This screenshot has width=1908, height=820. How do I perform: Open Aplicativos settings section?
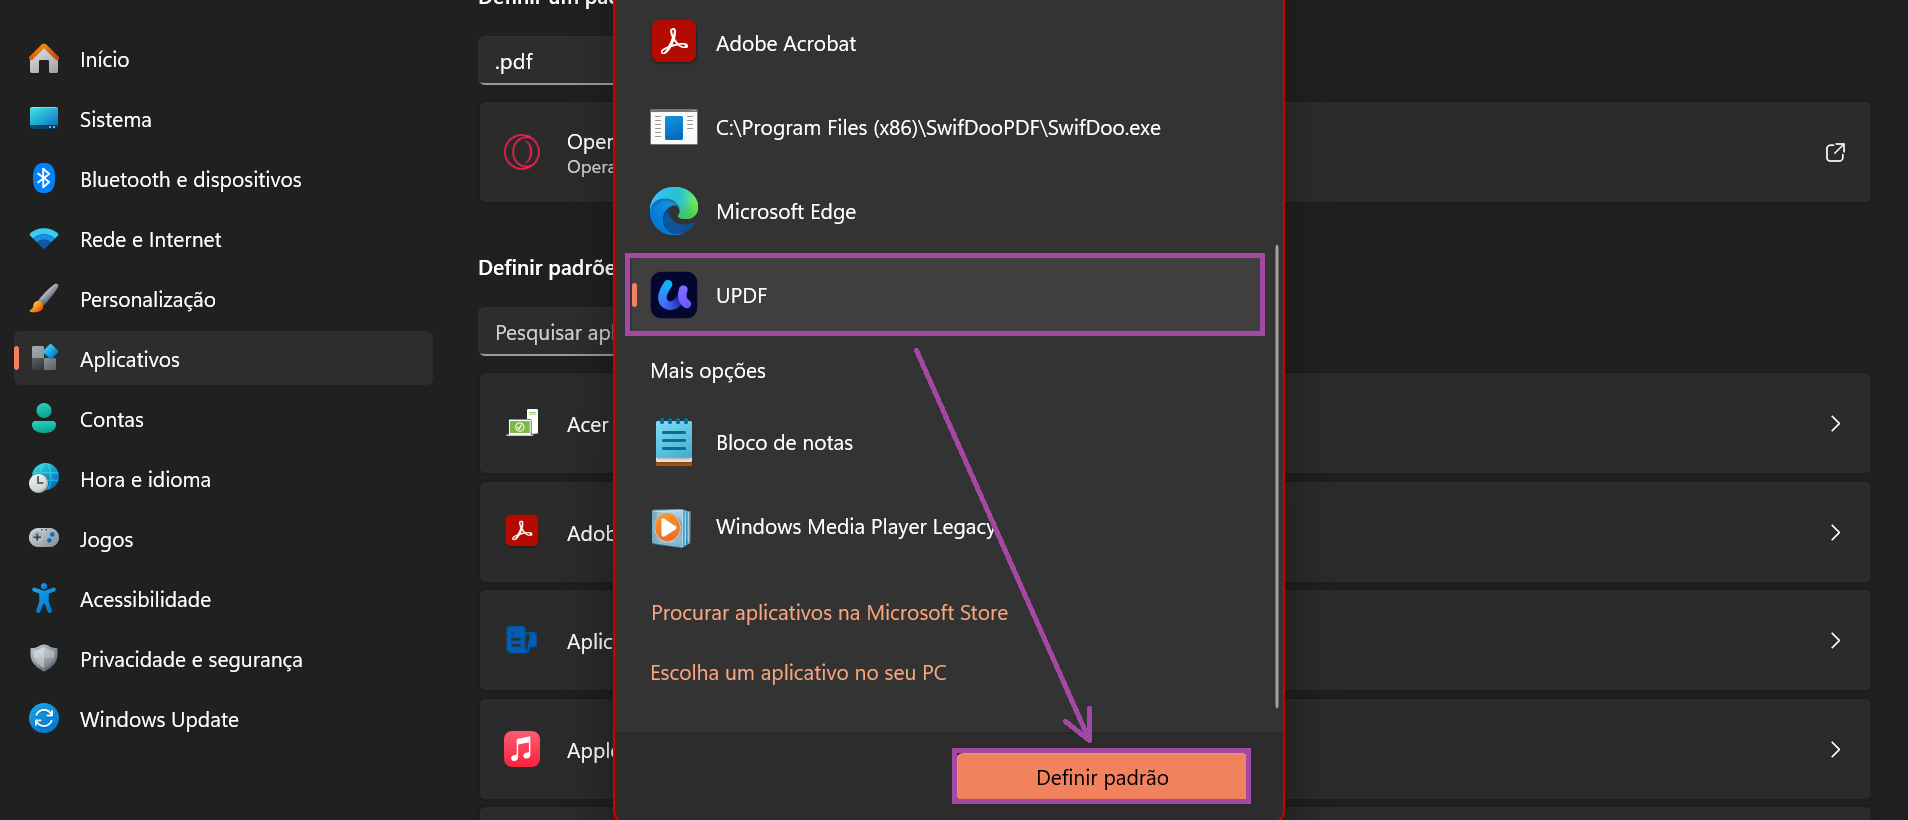(x=224, y=359)
